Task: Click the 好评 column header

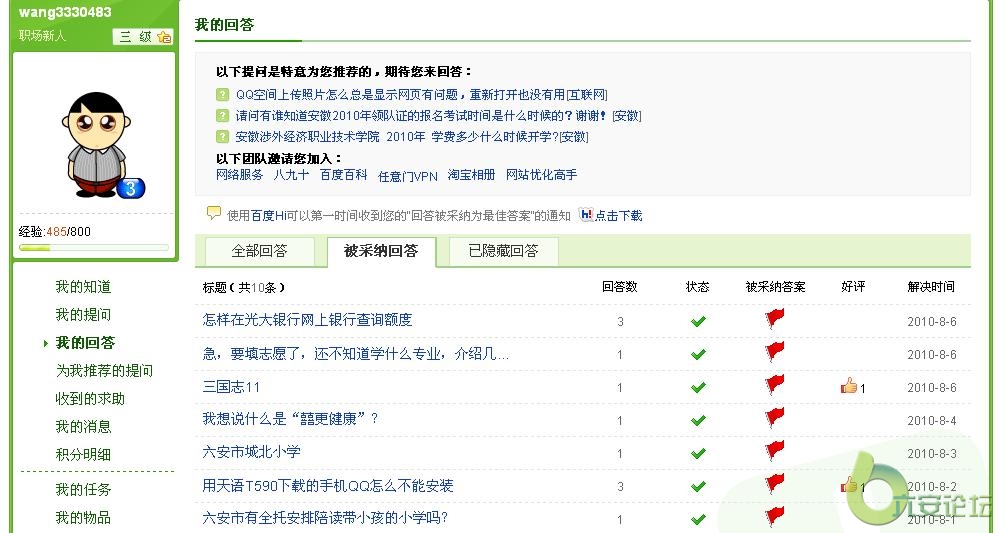Action: coord(853,287)
